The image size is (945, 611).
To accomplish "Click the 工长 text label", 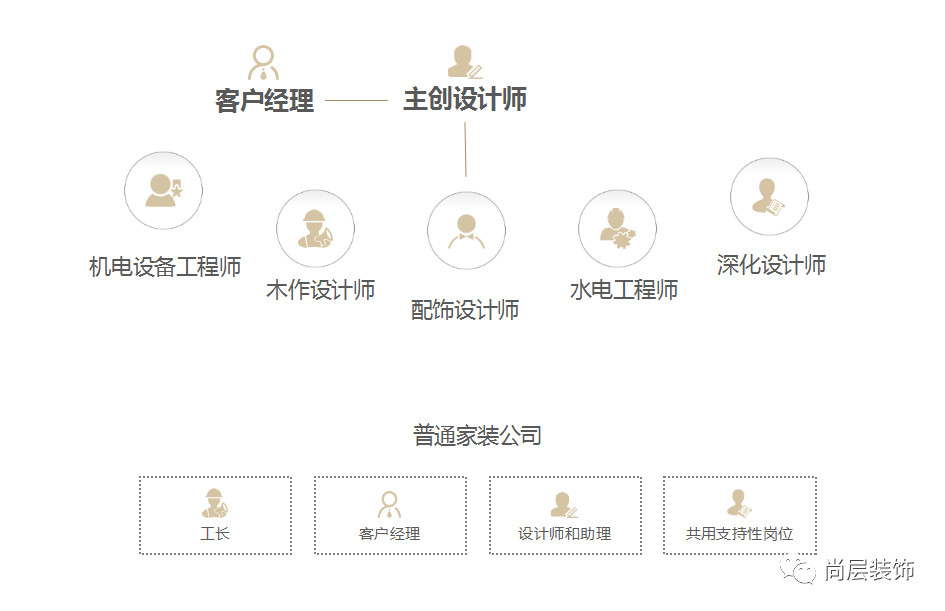I will coord(215,534).
